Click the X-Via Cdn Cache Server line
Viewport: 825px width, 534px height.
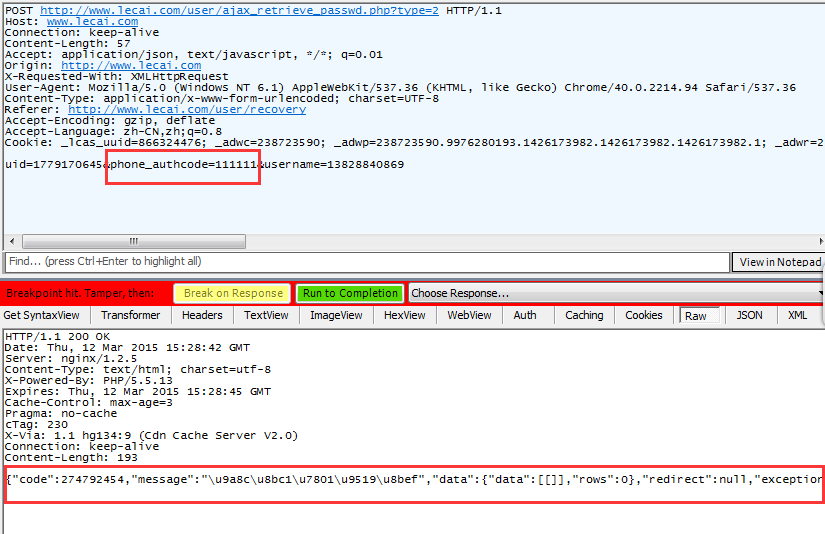coord(152,436)
